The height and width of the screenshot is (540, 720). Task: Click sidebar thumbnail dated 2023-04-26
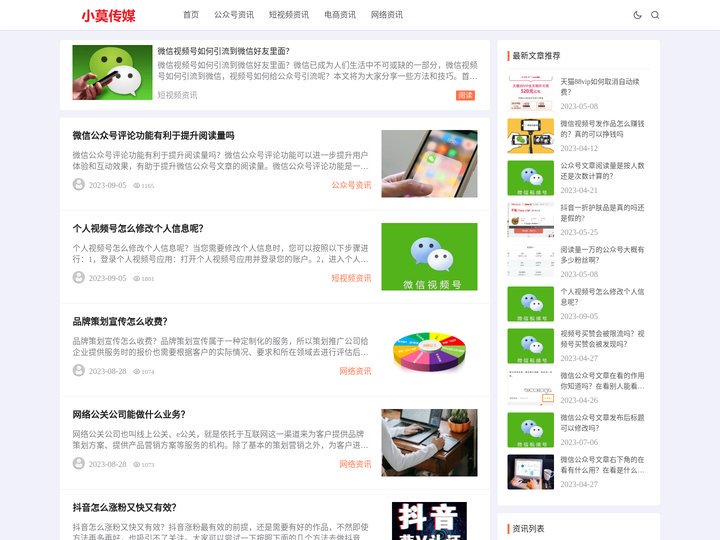coord(530,388)
